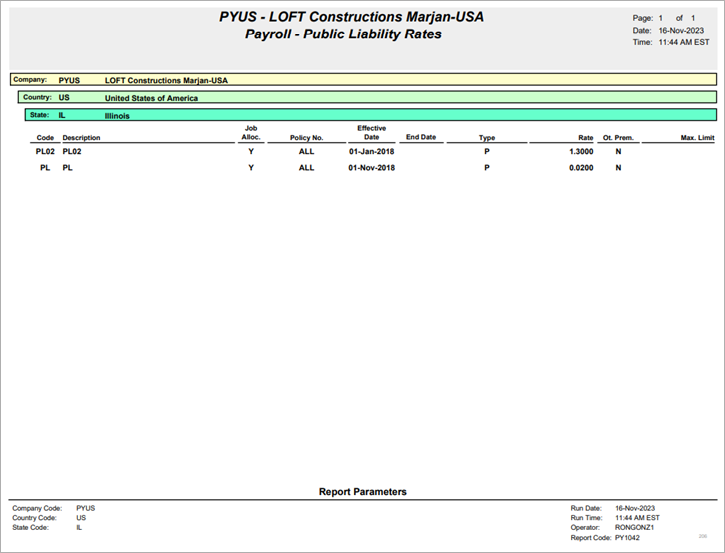725x553 pixels.
Task: Click the Company Code value 'PYUS' in footer
Action: click(x=86, y=508)
